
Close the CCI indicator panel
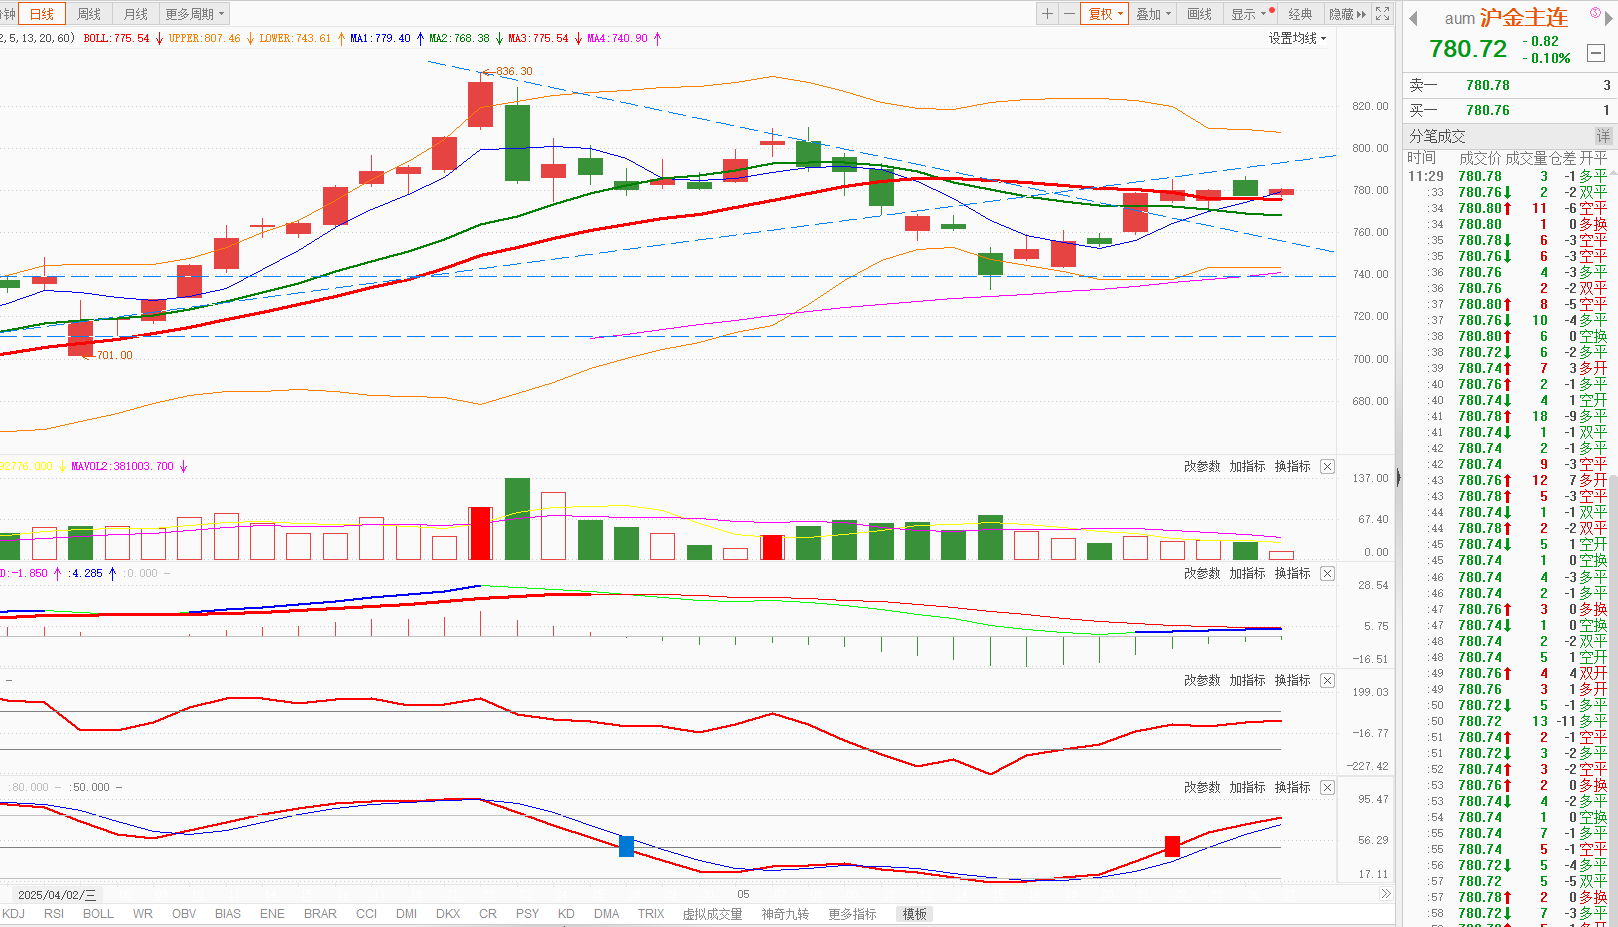[x=1327, y=681]
